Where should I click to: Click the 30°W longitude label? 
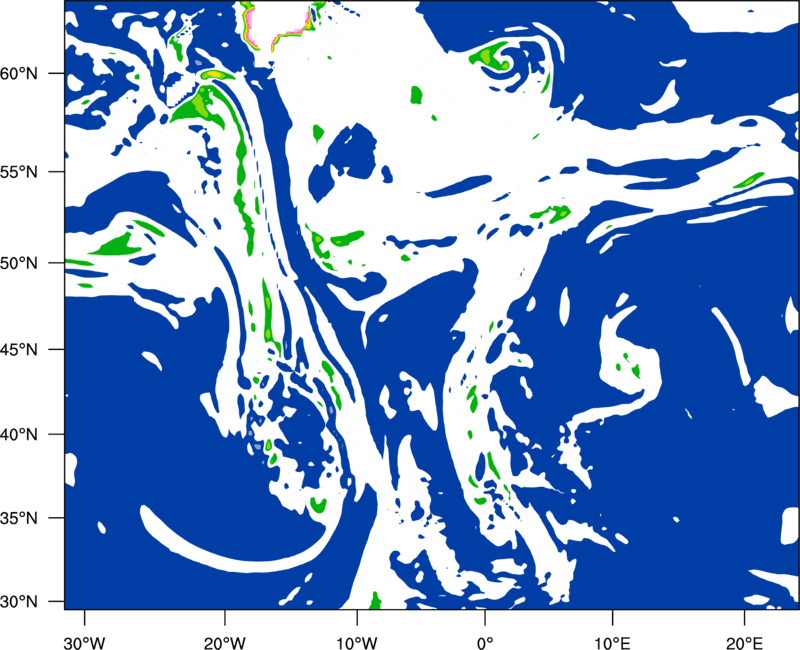coord(84,643)
